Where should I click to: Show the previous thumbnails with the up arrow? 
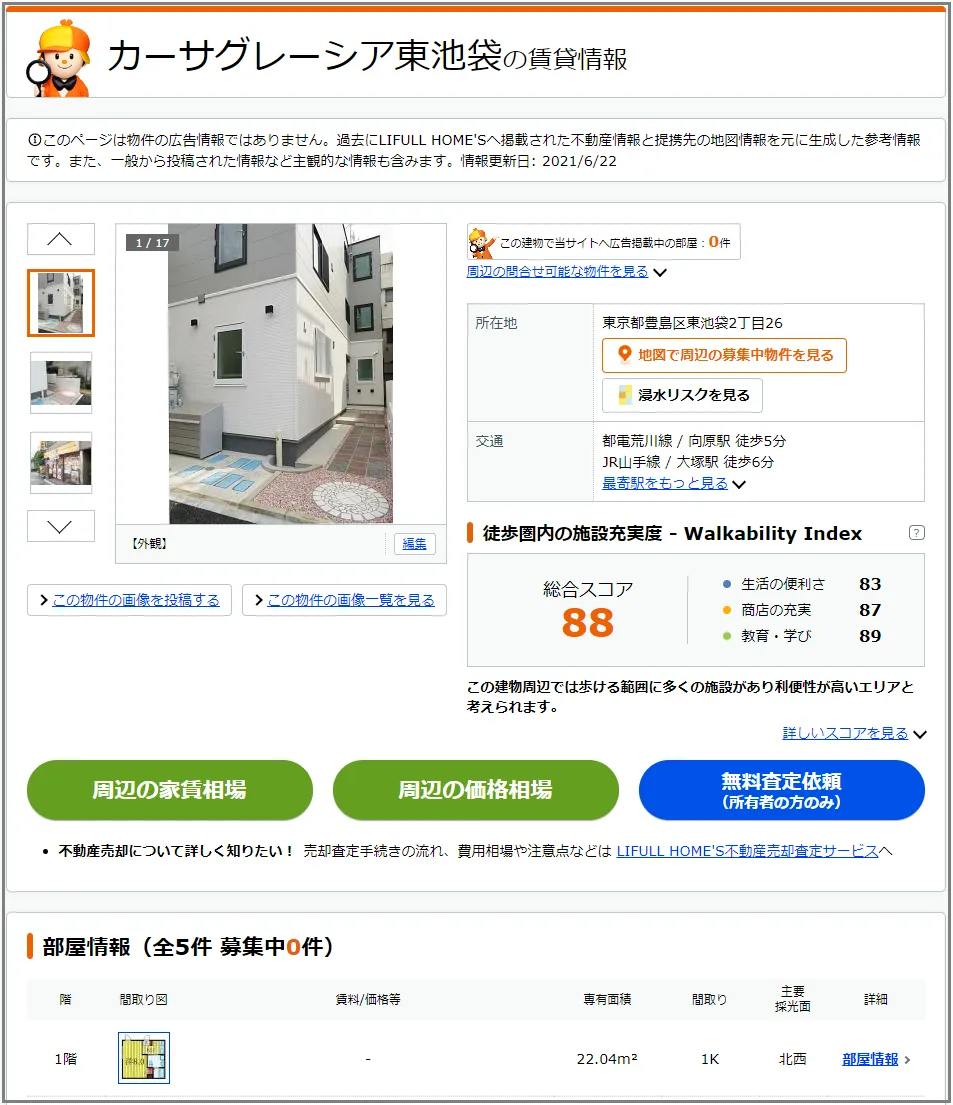[61, 239]
